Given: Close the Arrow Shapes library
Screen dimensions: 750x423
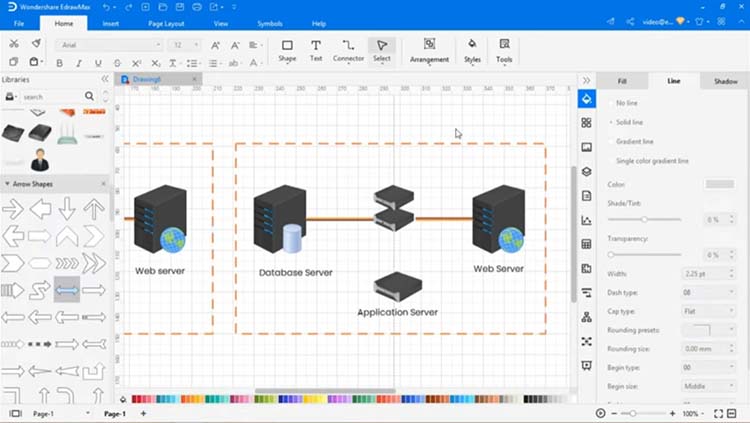Looking at the screenshot, I should [103, 184].
